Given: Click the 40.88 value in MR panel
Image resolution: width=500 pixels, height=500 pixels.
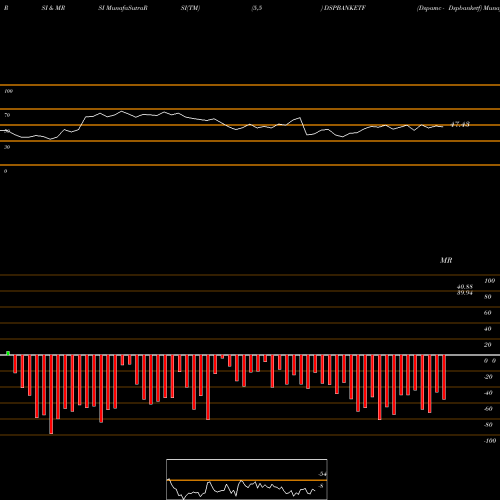Looking at the screenshot, I should click(x=465, y=287).
